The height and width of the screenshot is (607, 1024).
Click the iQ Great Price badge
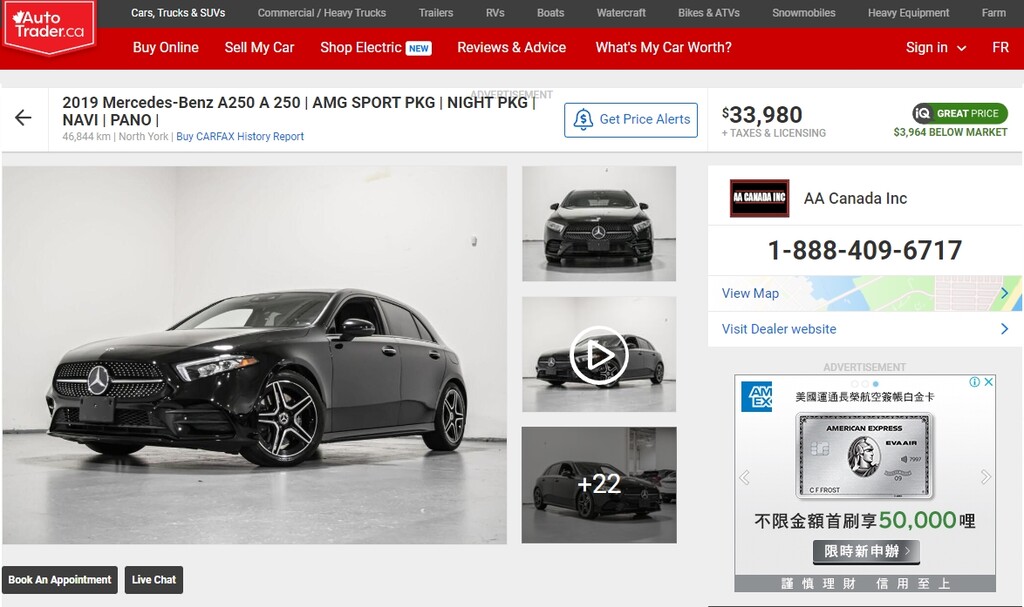point(959,113)
